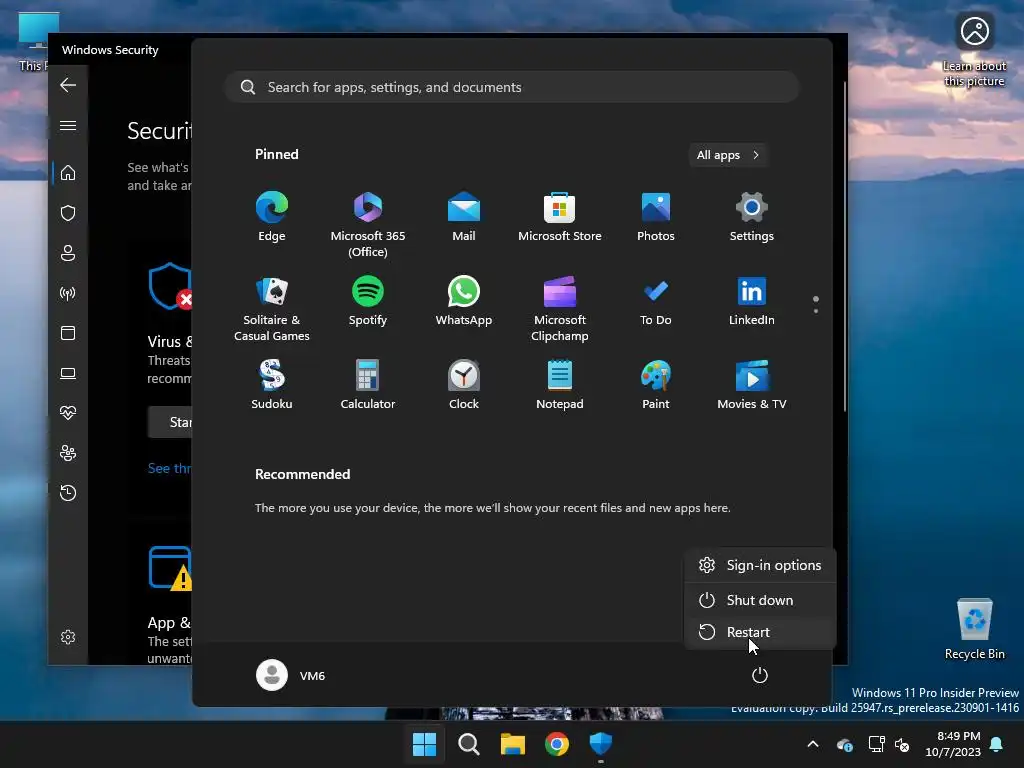Open the Clock app
The width and height of the screenshot is (1024, 768).
coord(464,385)
